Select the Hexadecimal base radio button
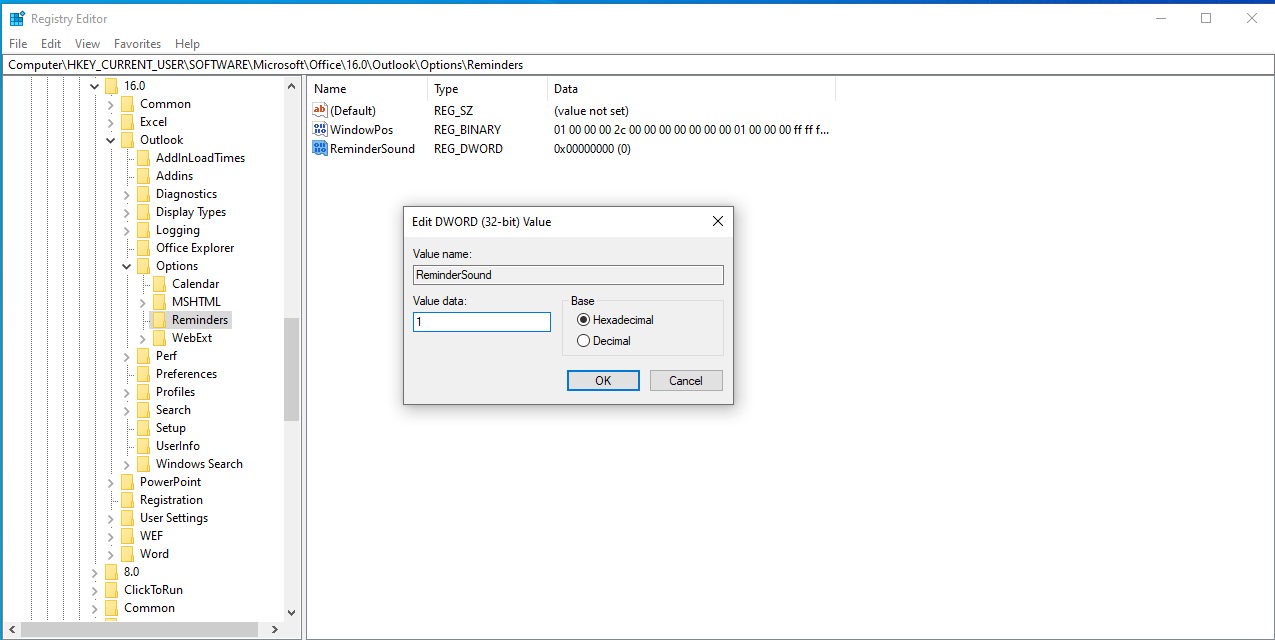The image size is (1275, 640). tap(584, 320)
